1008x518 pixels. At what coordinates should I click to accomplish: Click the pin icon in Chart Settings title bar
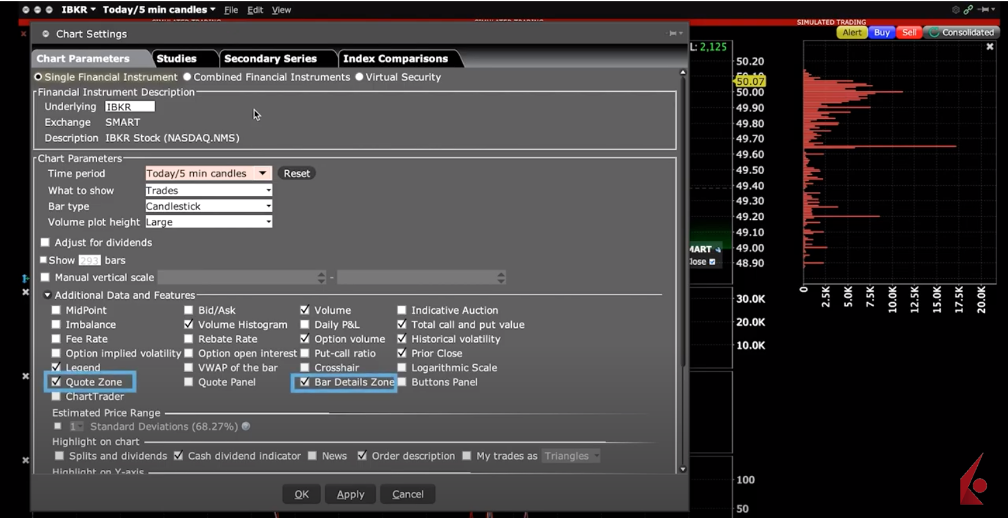point(675,33)
